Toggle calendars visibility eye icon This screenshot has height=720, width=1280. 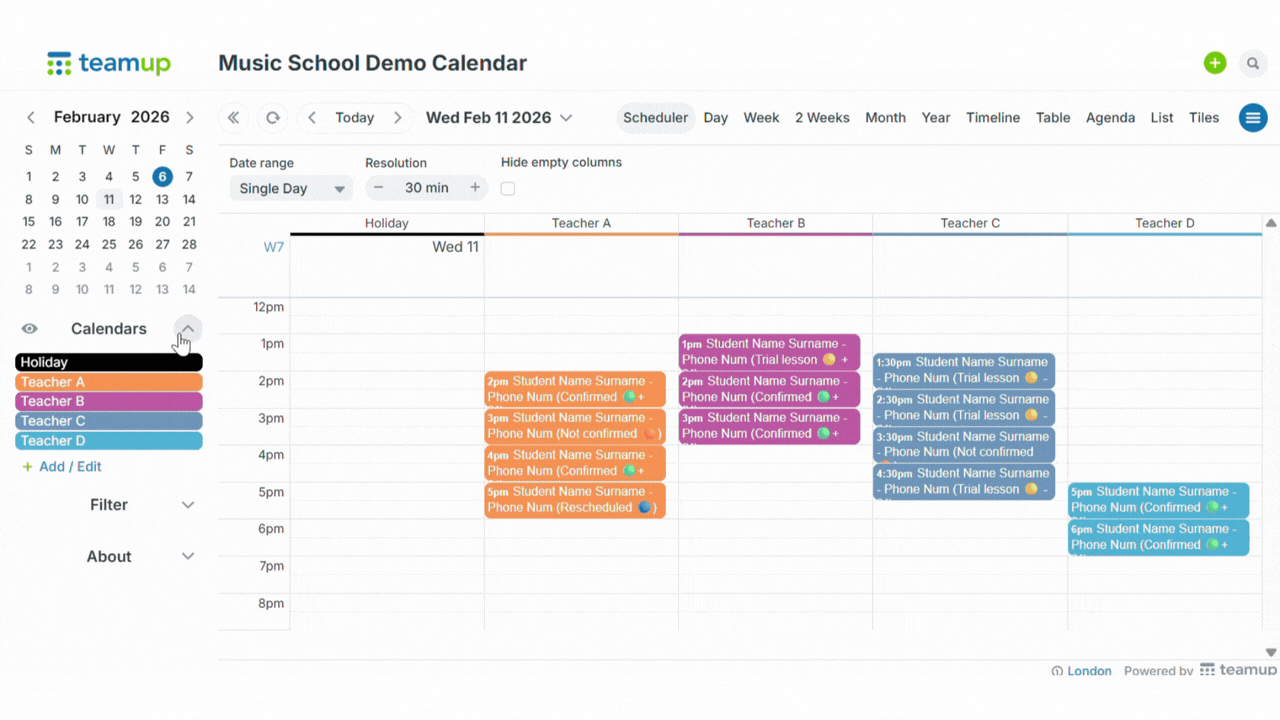point(30,329)
